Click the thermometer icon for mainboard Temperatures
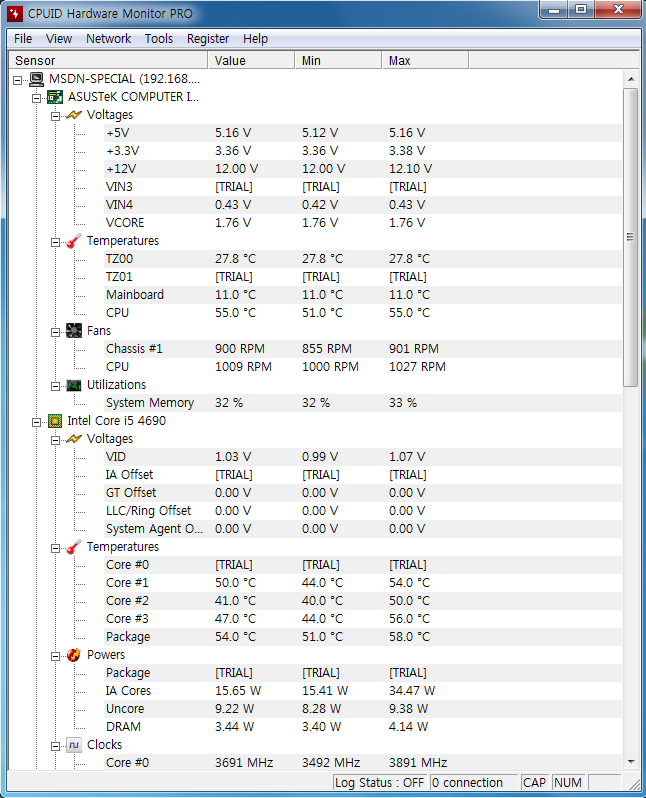646x798 pixels. [x=73, y=241]
